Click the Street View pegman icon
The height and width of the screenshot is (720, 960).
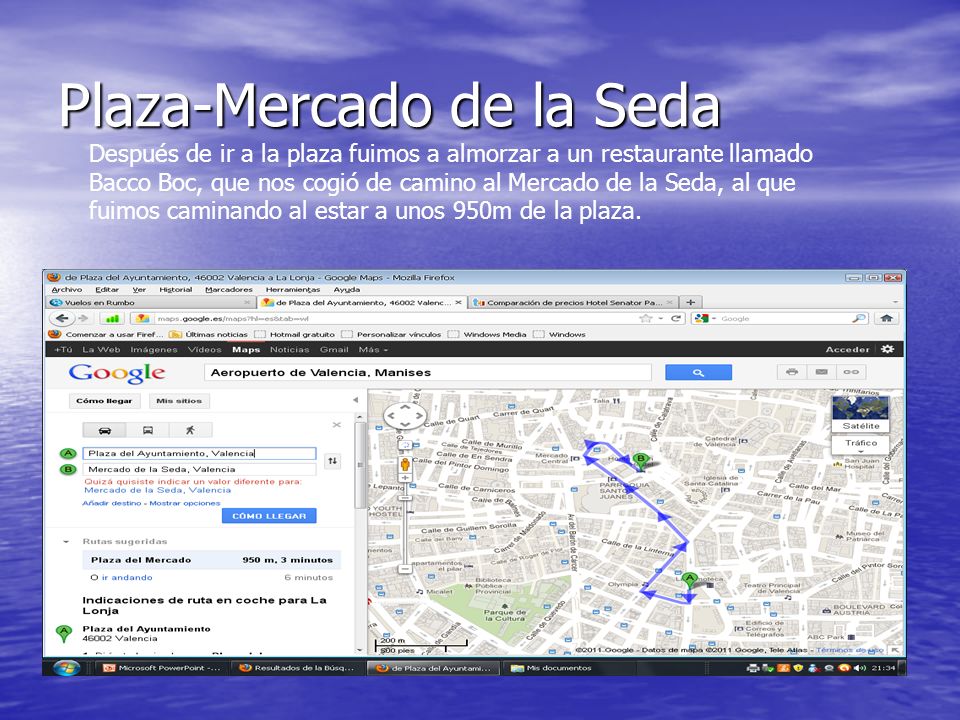[x=405, y=463]
